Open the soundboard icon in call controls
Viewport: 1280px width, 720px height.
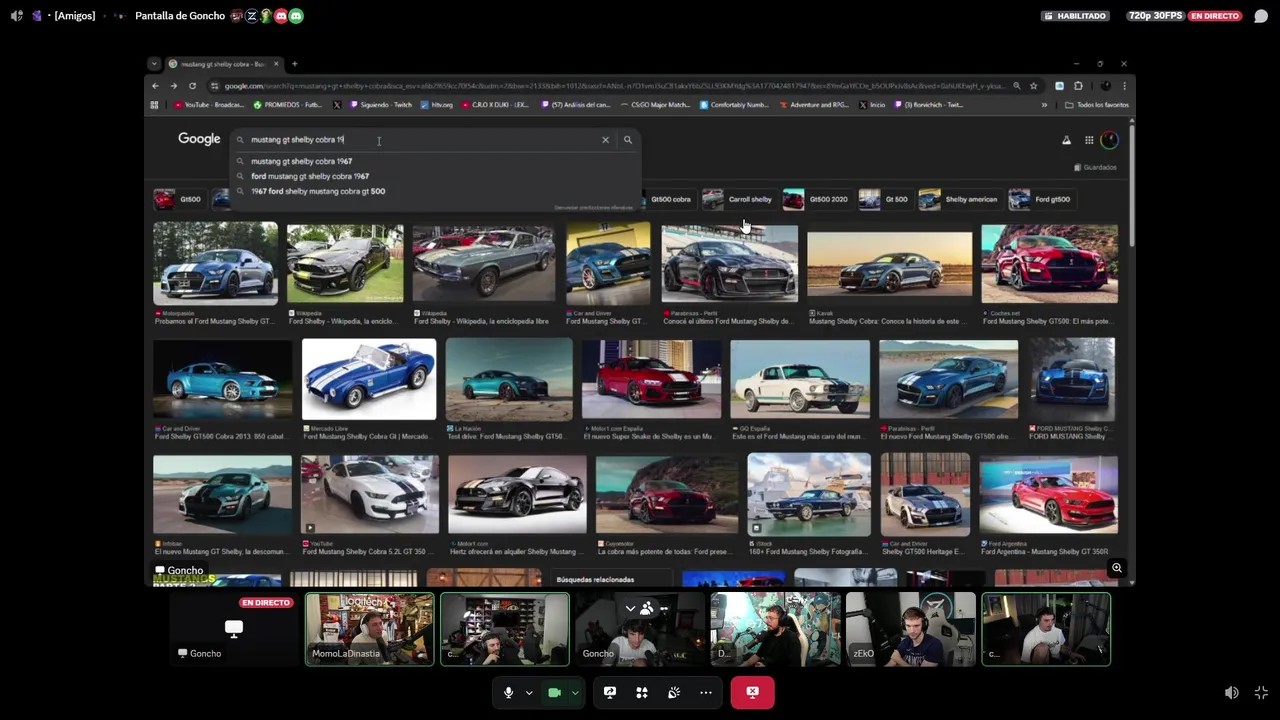(674, 692)
